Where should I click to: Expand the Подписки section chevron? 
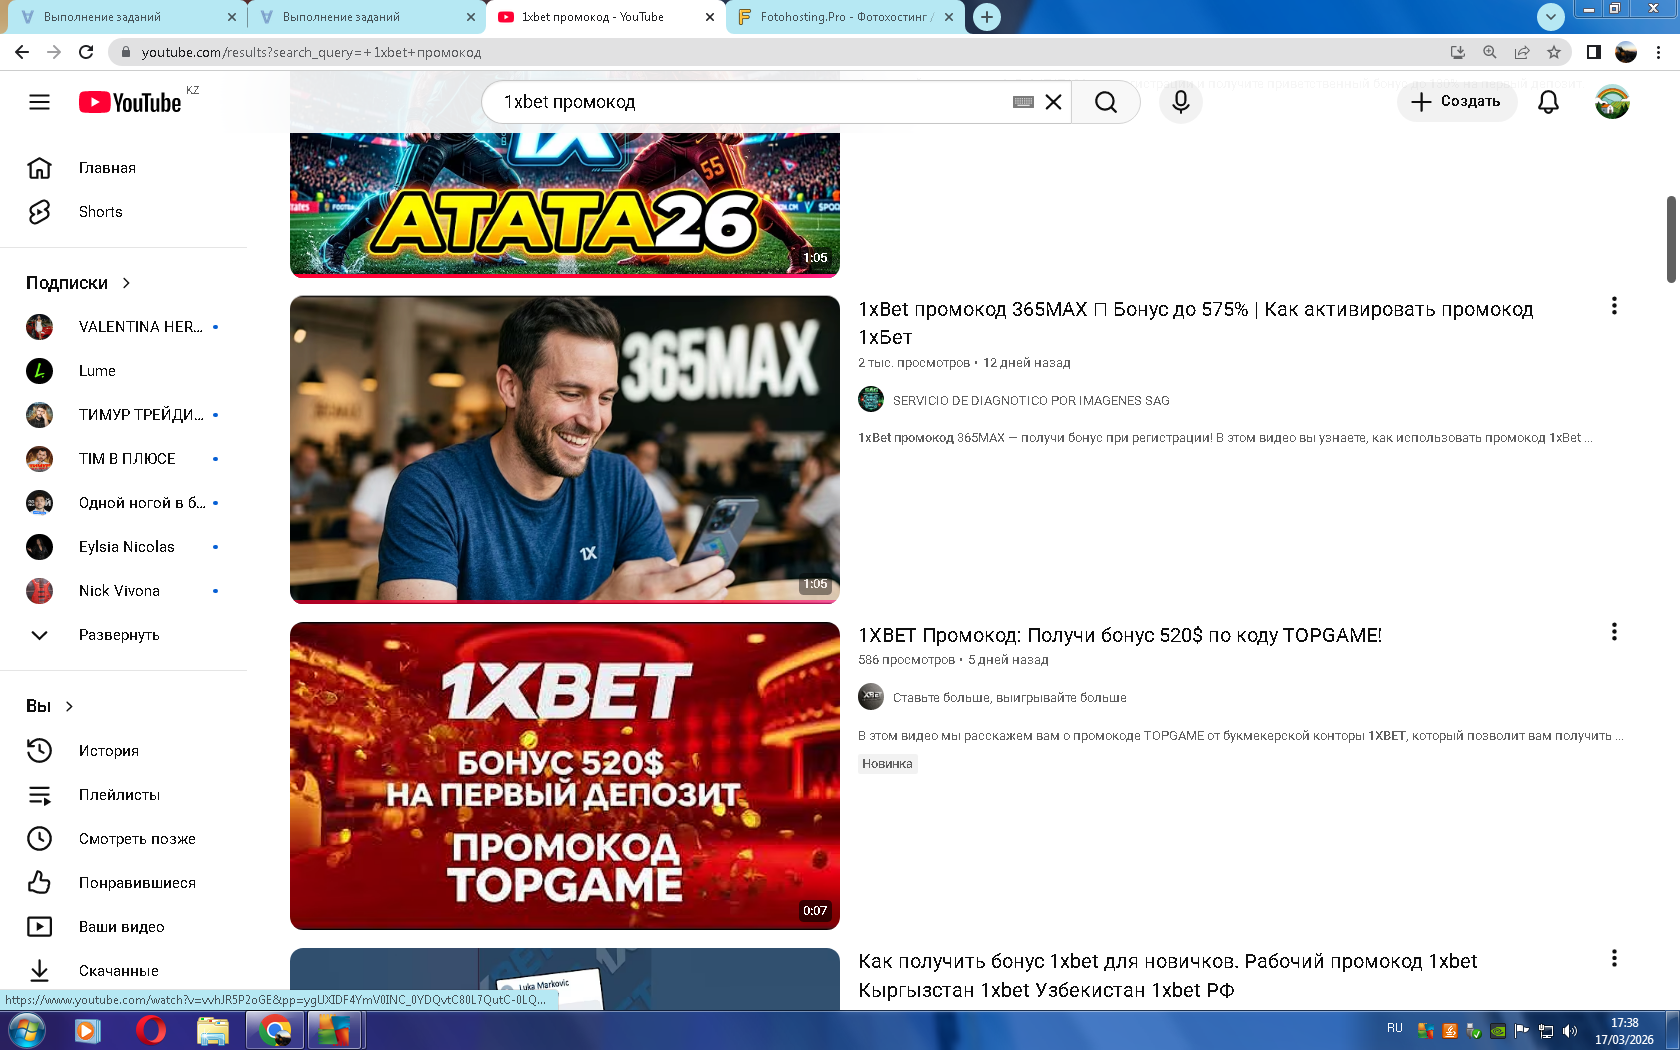tap(126, 283)
